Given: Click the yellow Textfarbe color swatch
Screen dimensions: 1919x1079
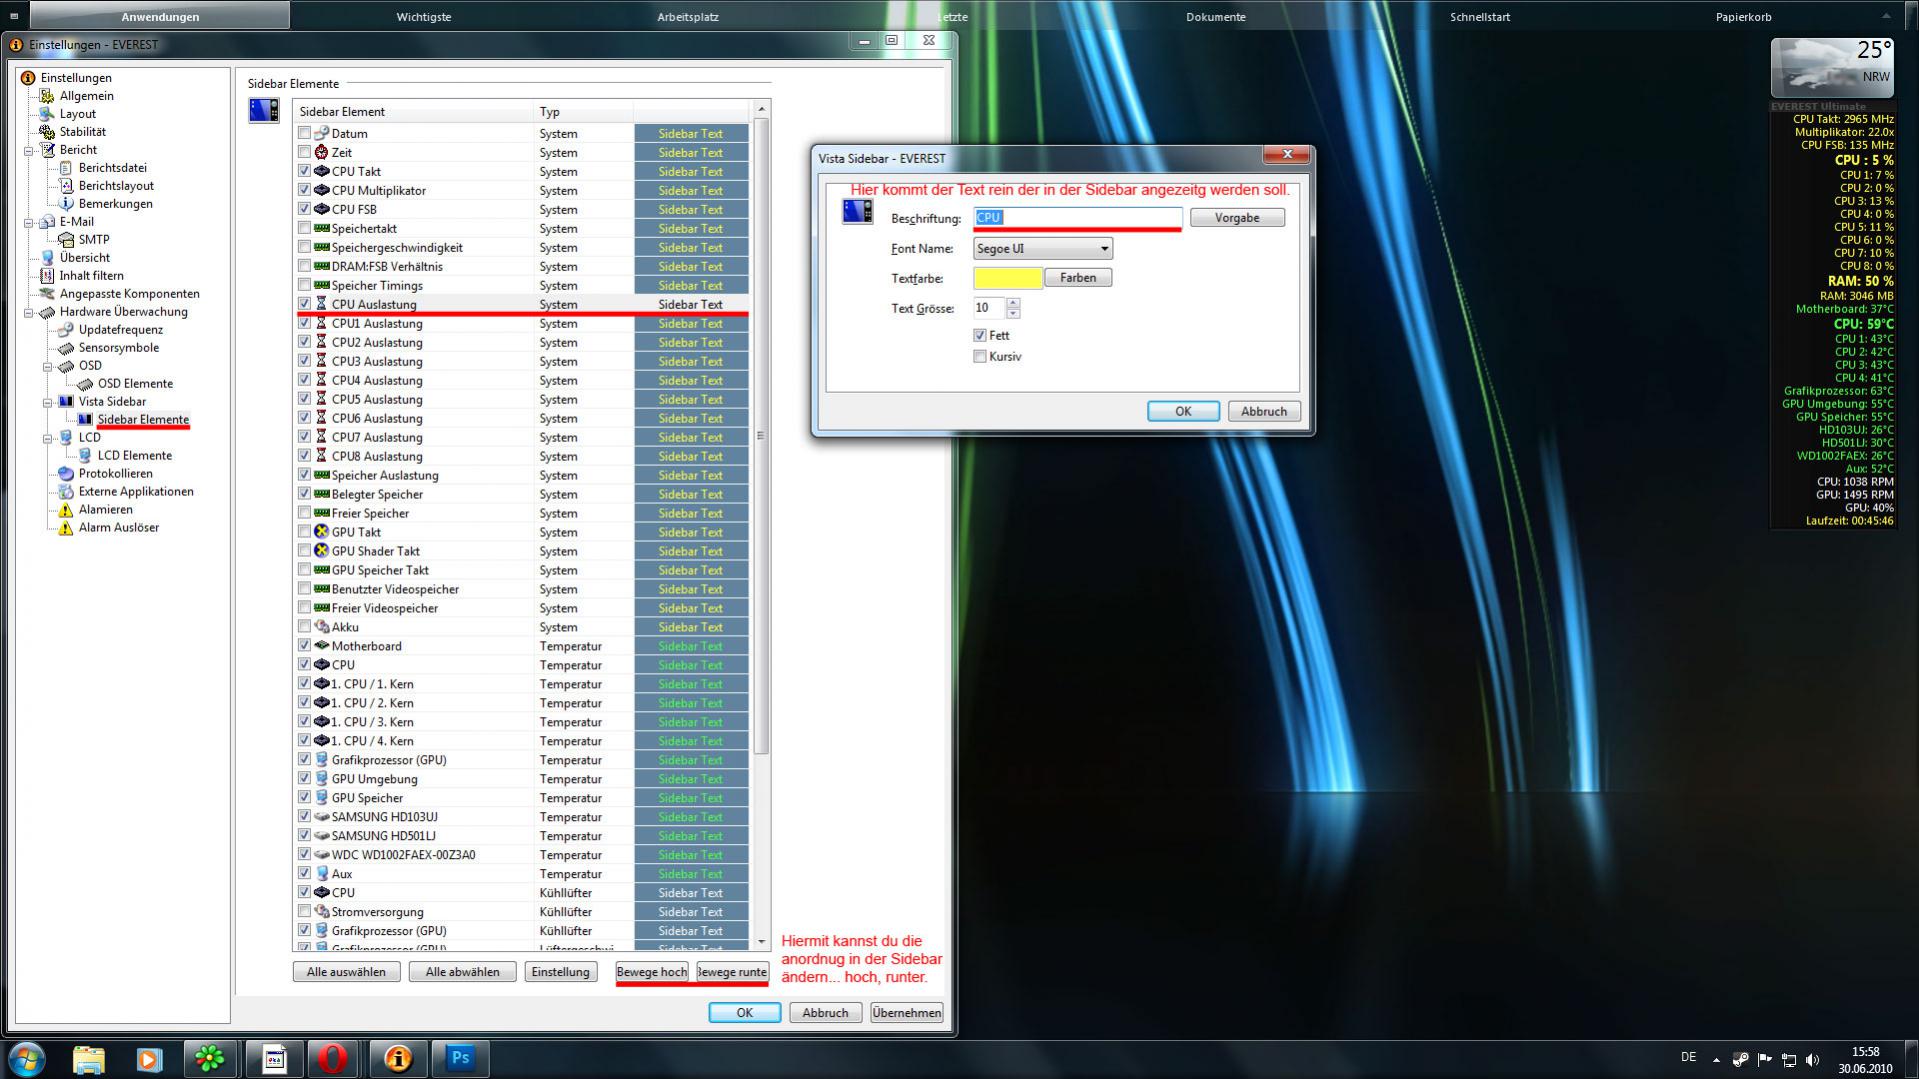Looking at the screenshot, I should [x=1008, y=278].
